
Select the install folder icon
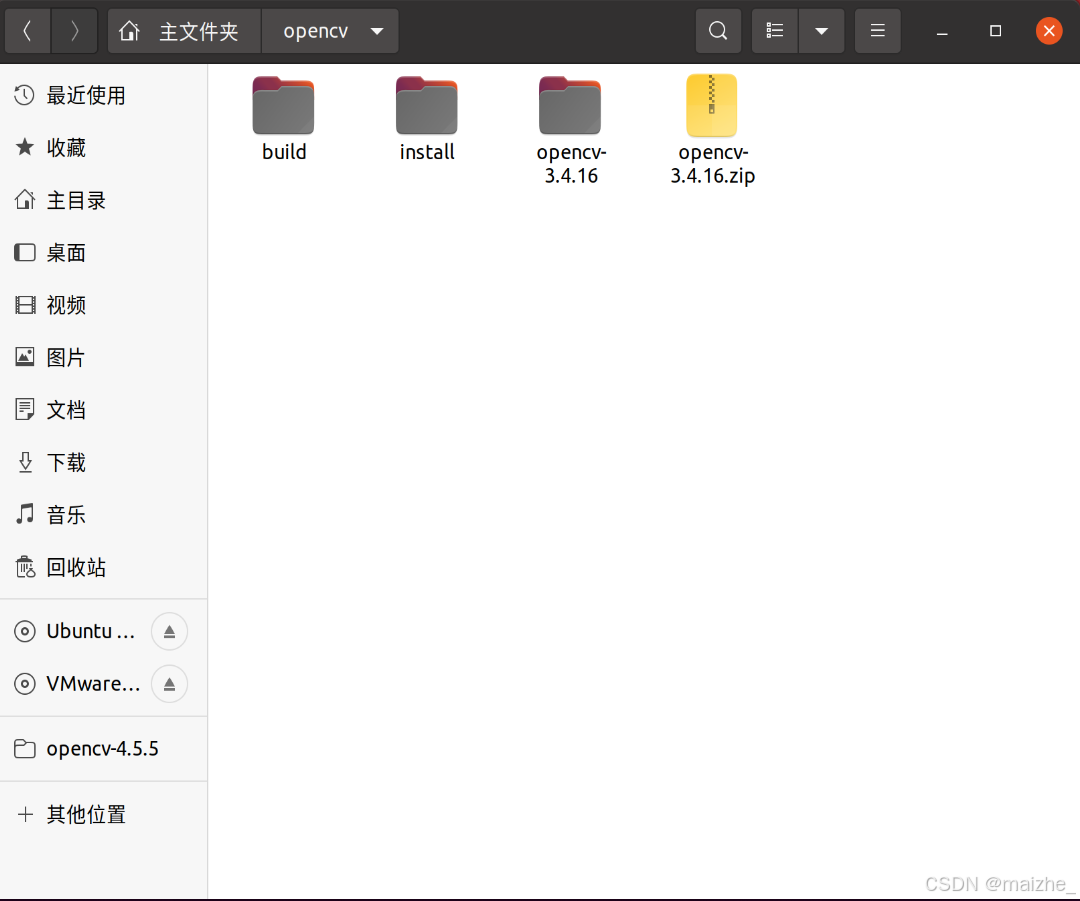[x=426, y=105]
